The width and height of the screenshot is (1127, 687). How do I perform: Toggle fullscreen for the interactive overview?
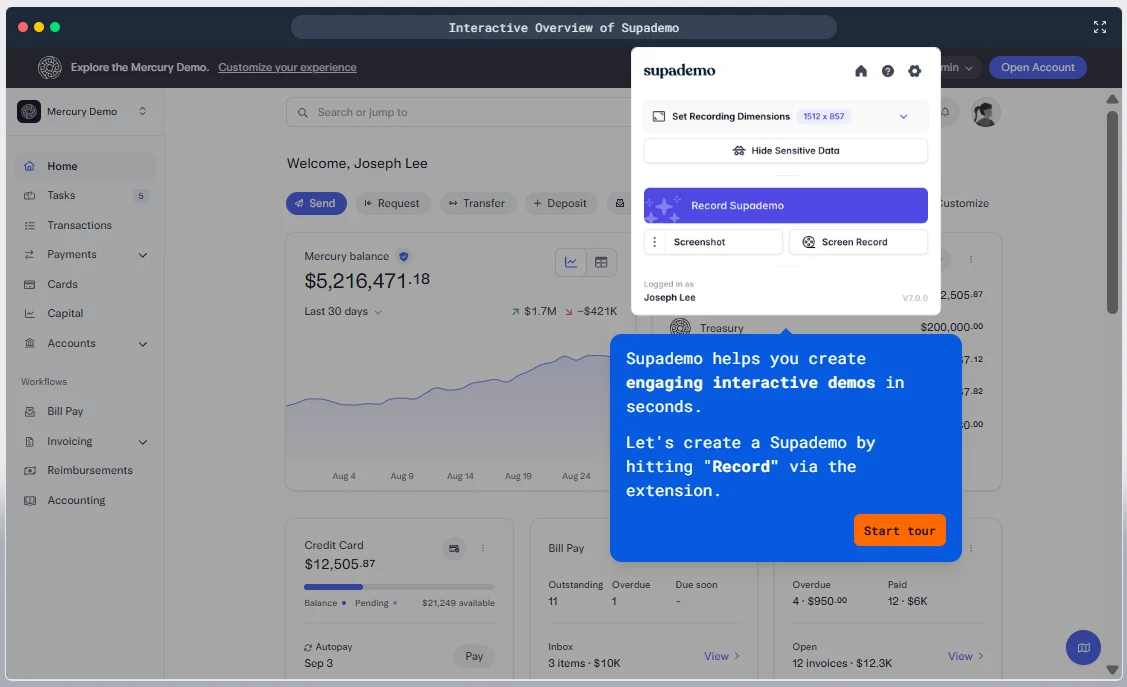1100,27
